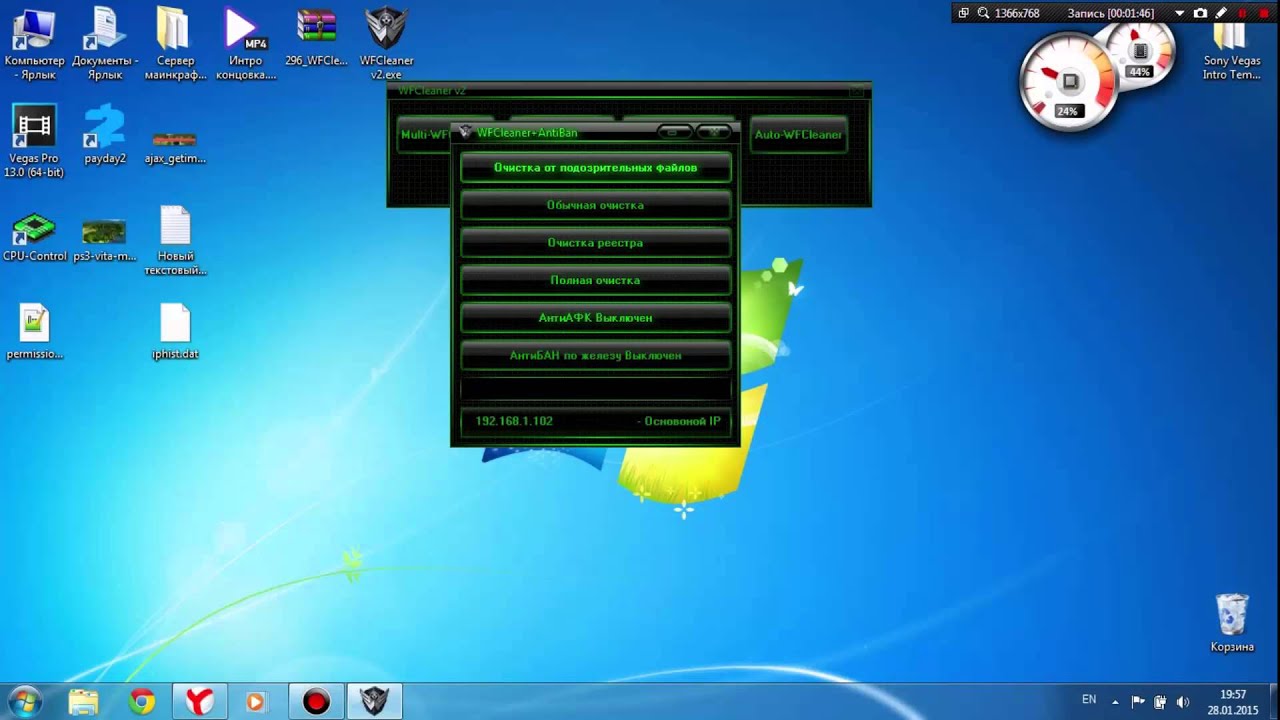
Task: Click the red record app taskbar icon
Action: pyautogui.click(x=316, y=702)
